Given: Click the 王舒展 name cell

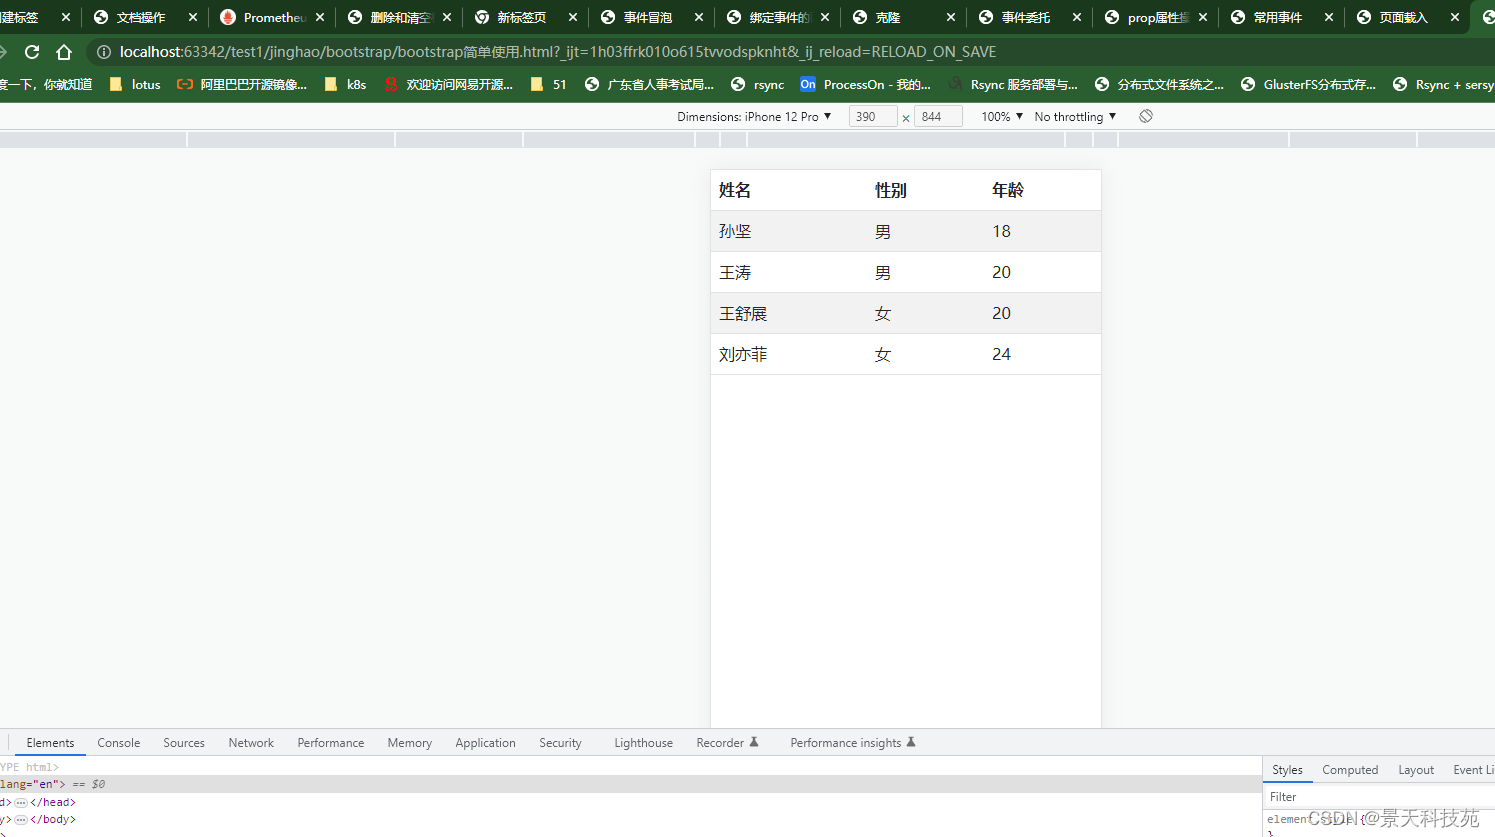Looking at the screenshot, I should [743, 313].
